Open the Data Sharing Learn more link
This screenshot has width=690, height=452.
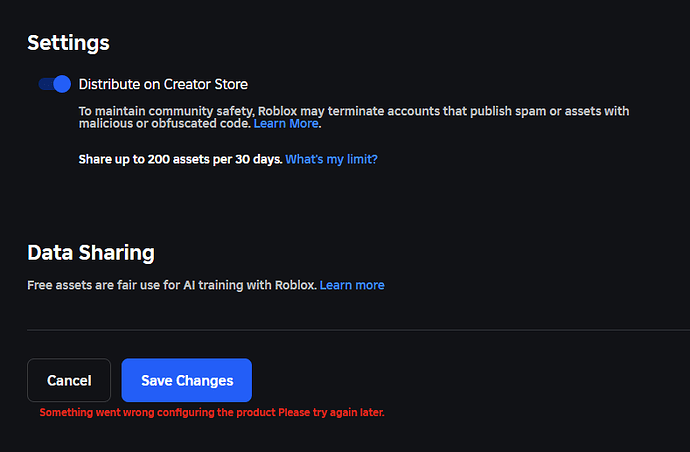(352, 285)
